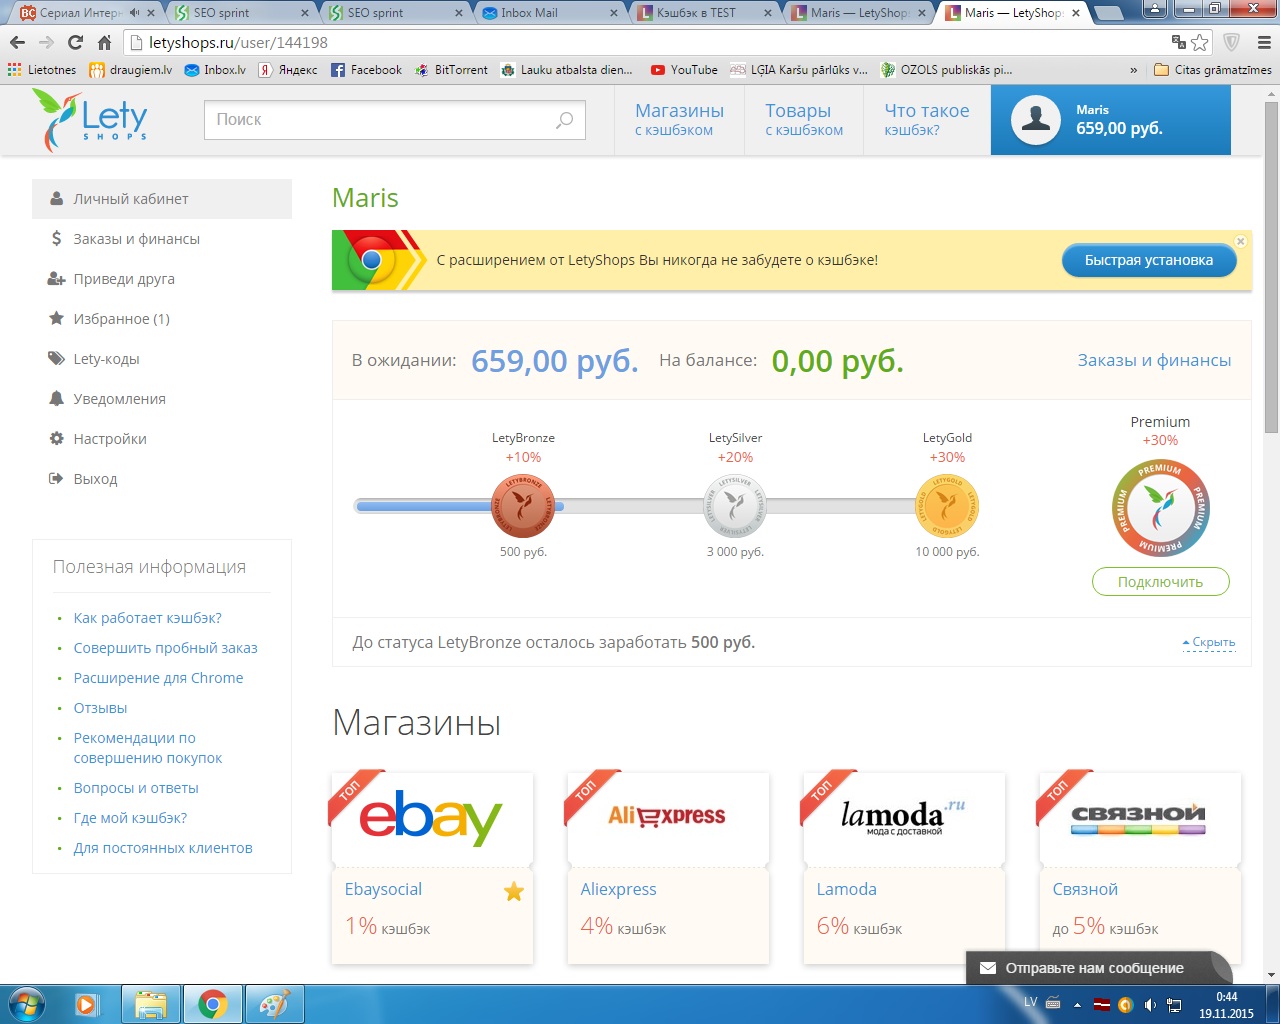
Task: Expand the bookmarks overflow chevron
Action: [x=1133, y=70]
